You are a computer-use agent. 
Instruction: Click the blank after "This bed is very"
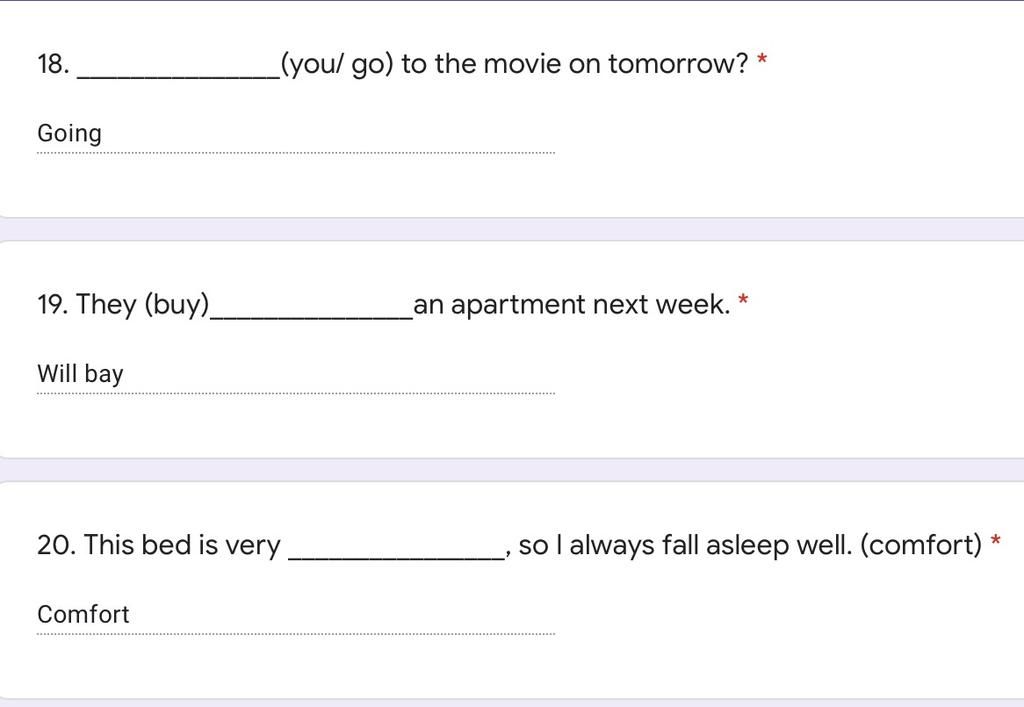tap(397, 557)
